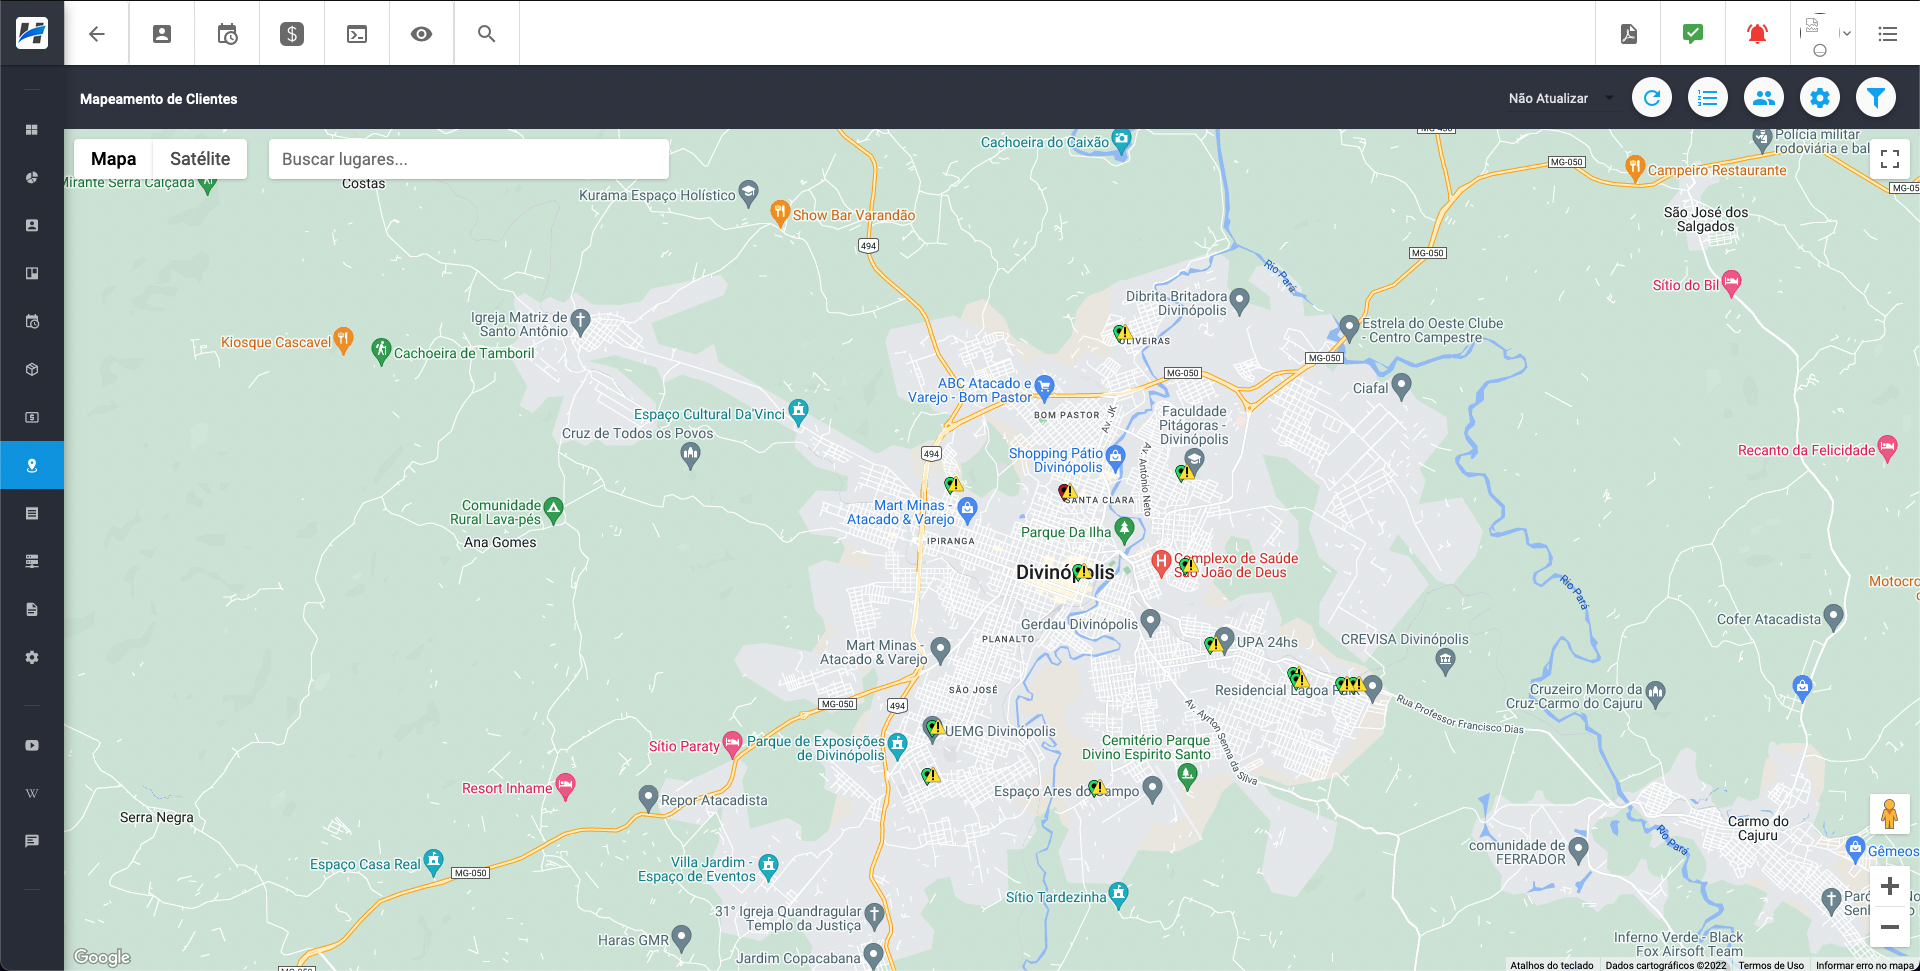Viewport: 1920px width, 971px height.
Task: Click the Espaço Casa Real place pin
Action: tap(434, 861)
